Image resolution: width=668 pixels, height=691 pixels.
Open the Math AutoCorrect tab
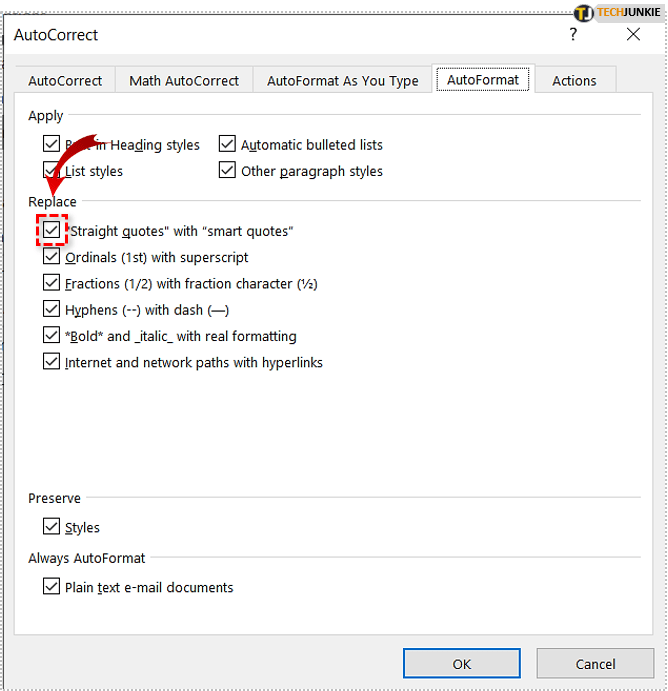184,81
